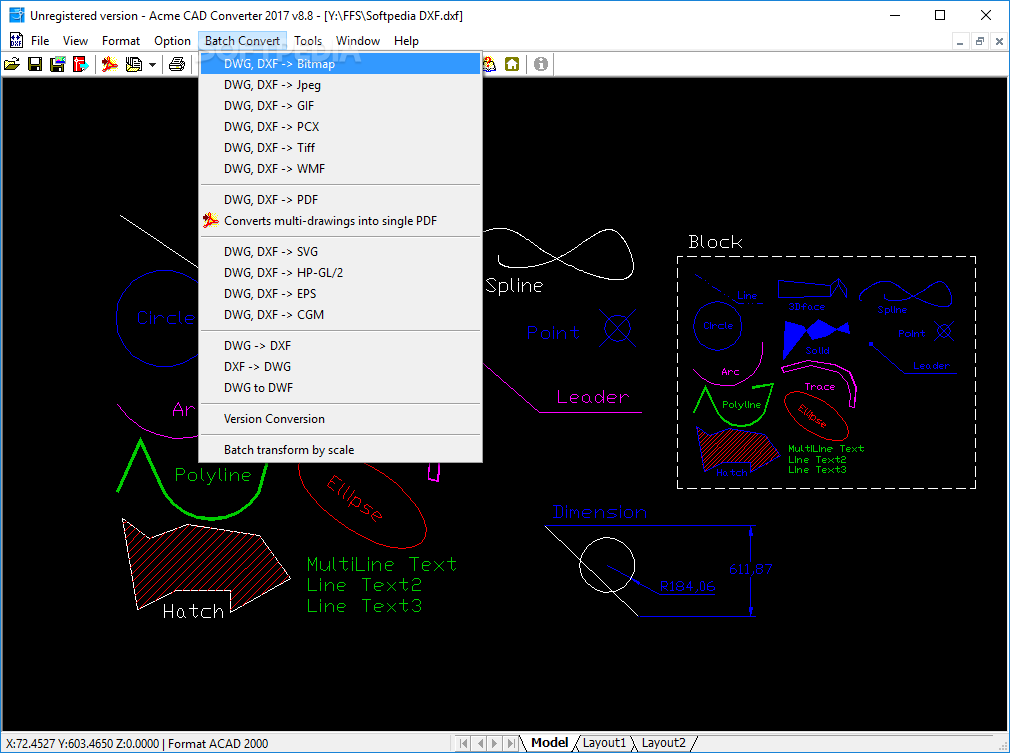Click the app icon in title bar
1010x753 pixels.
pyautogui.click(x=17, y=15)
